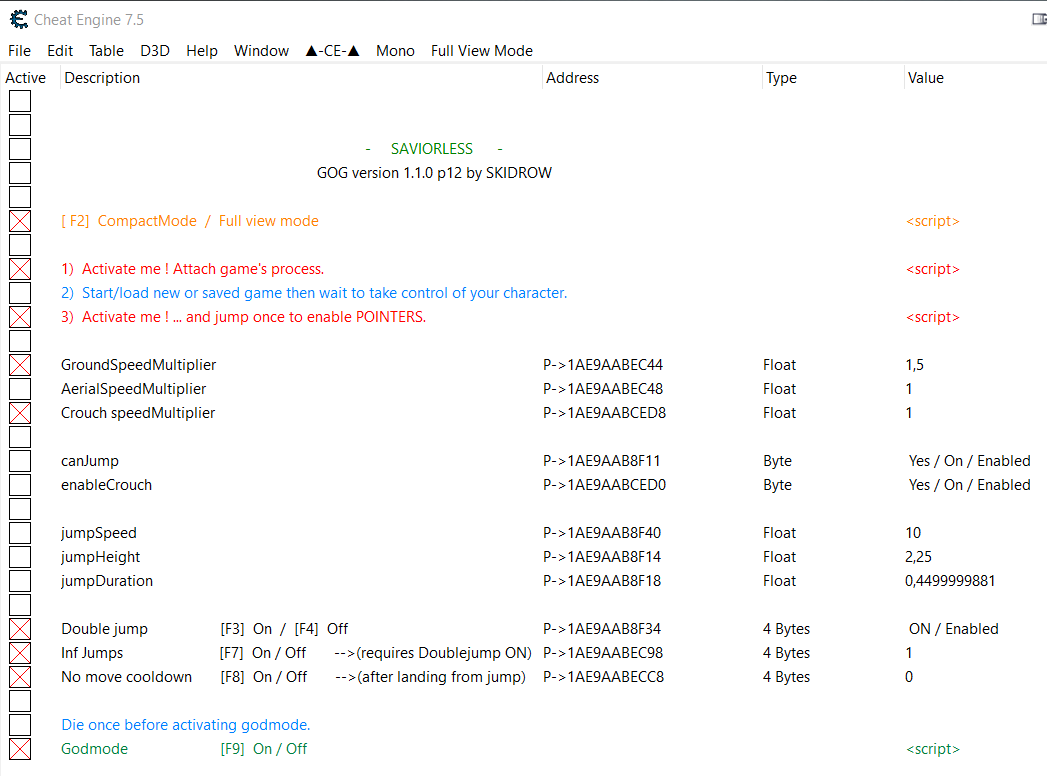Open the Mono menu
The image size is (1047, 776).
pos(395,51)
